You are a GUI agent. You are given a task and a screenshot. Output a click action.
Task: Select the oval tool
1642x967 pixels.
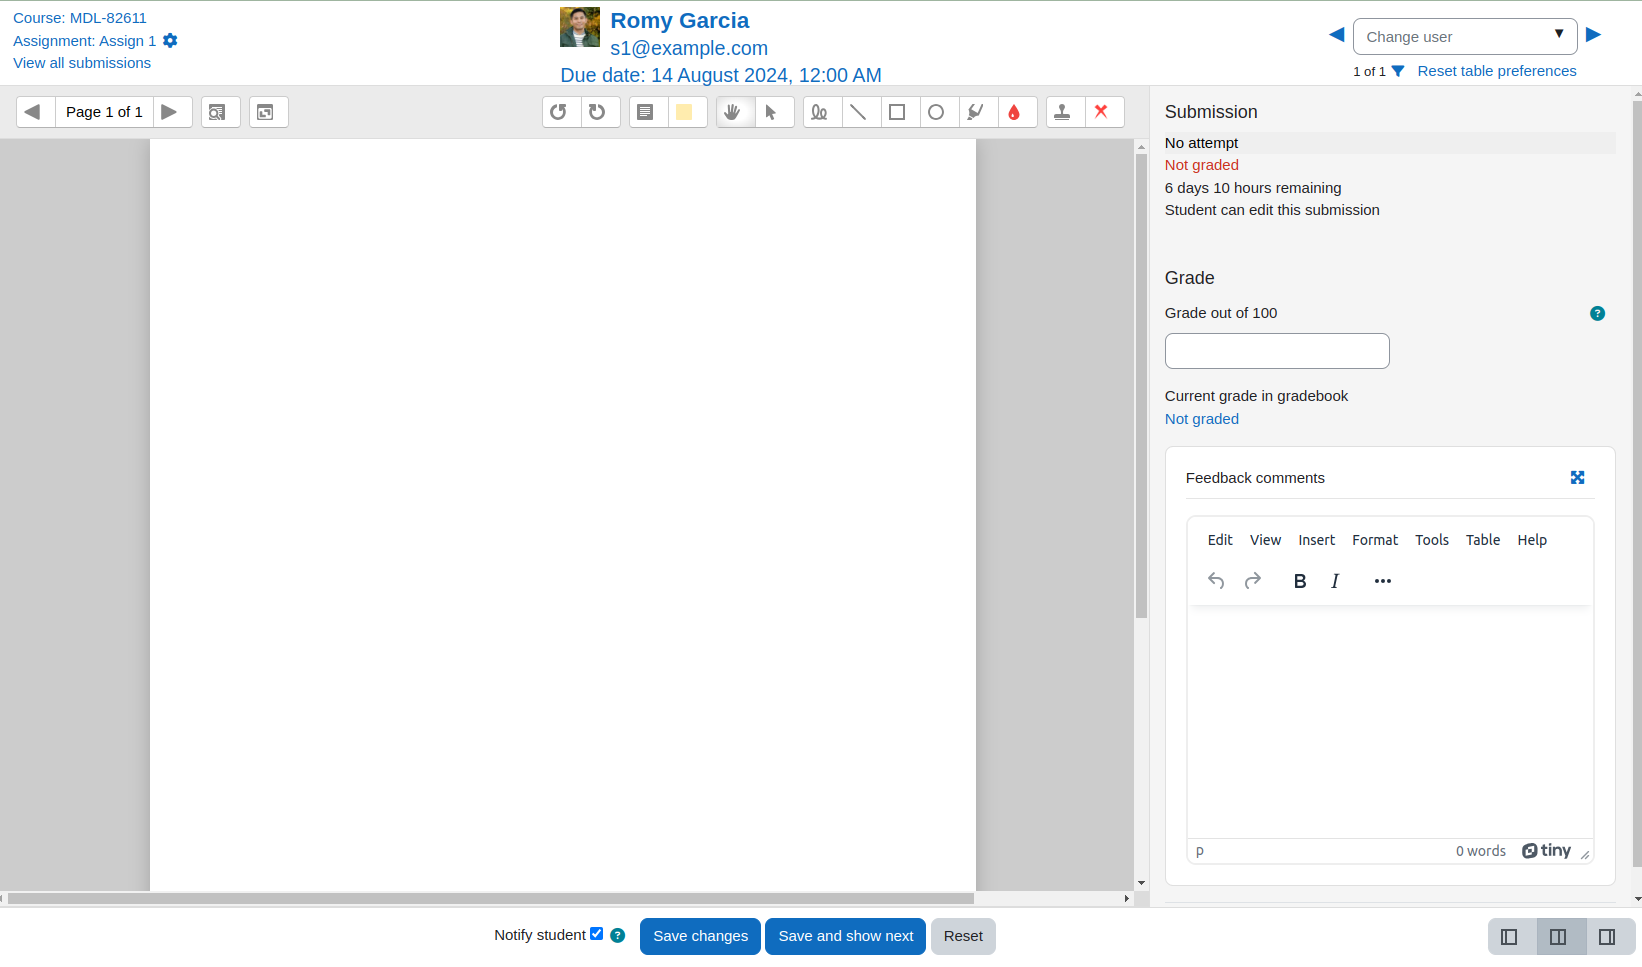point(938,112)
